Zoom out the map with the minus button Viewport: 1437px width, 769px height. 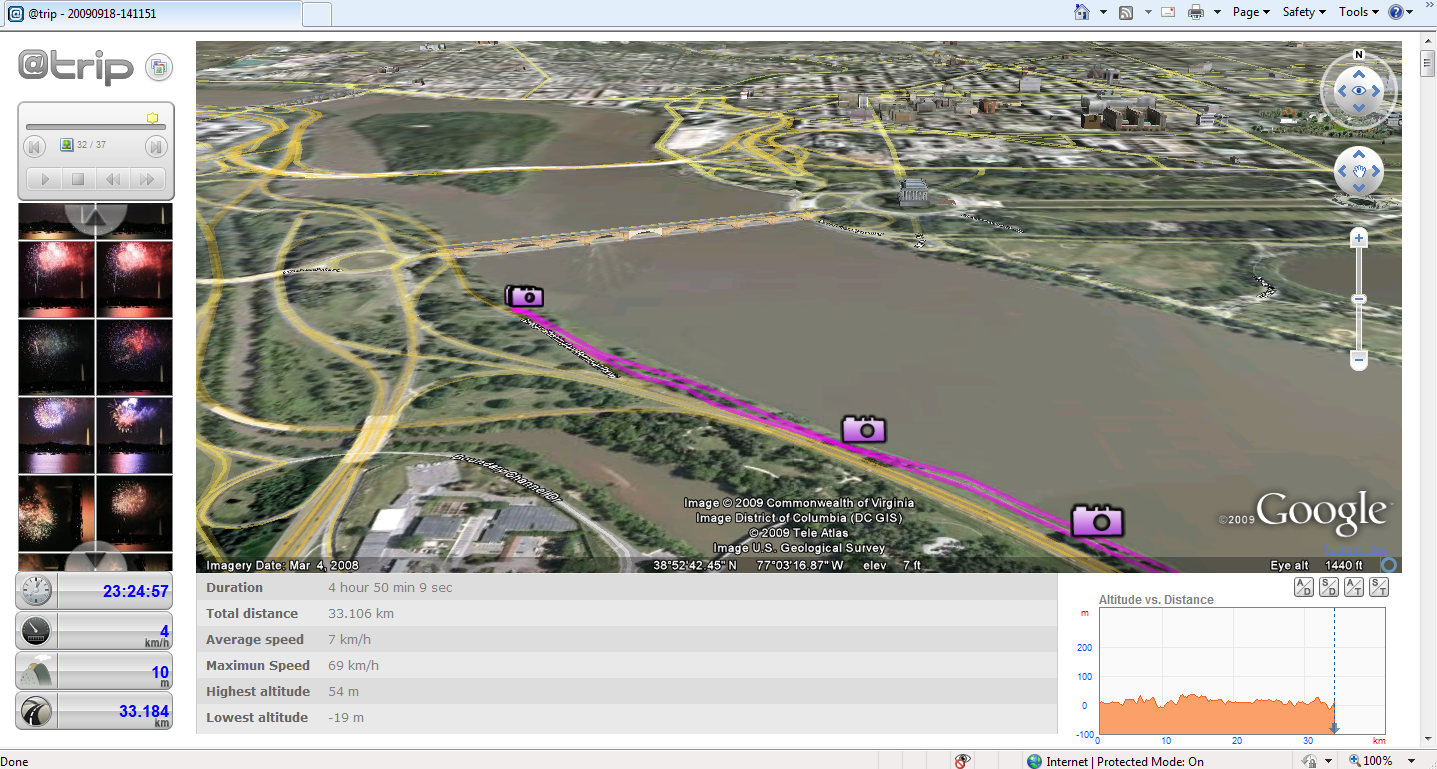[1358, 359]
